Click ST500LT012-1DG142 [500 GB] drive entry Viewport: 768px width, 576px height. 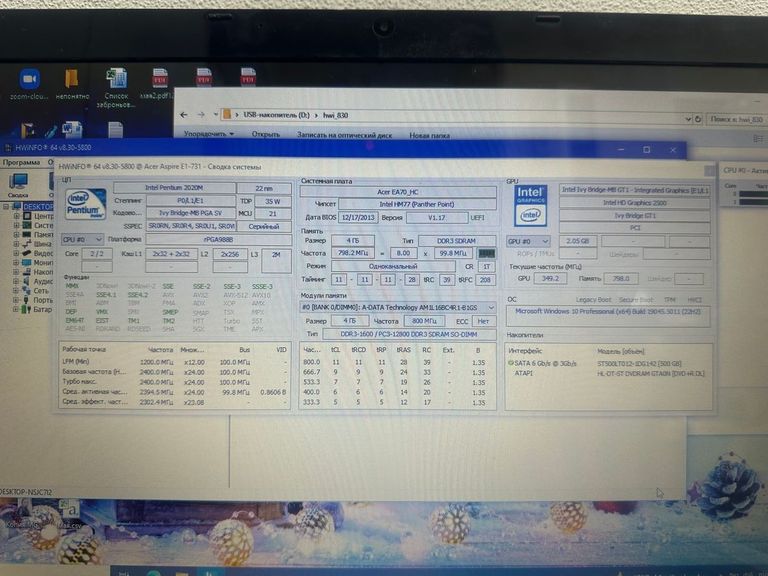point(639,363)
